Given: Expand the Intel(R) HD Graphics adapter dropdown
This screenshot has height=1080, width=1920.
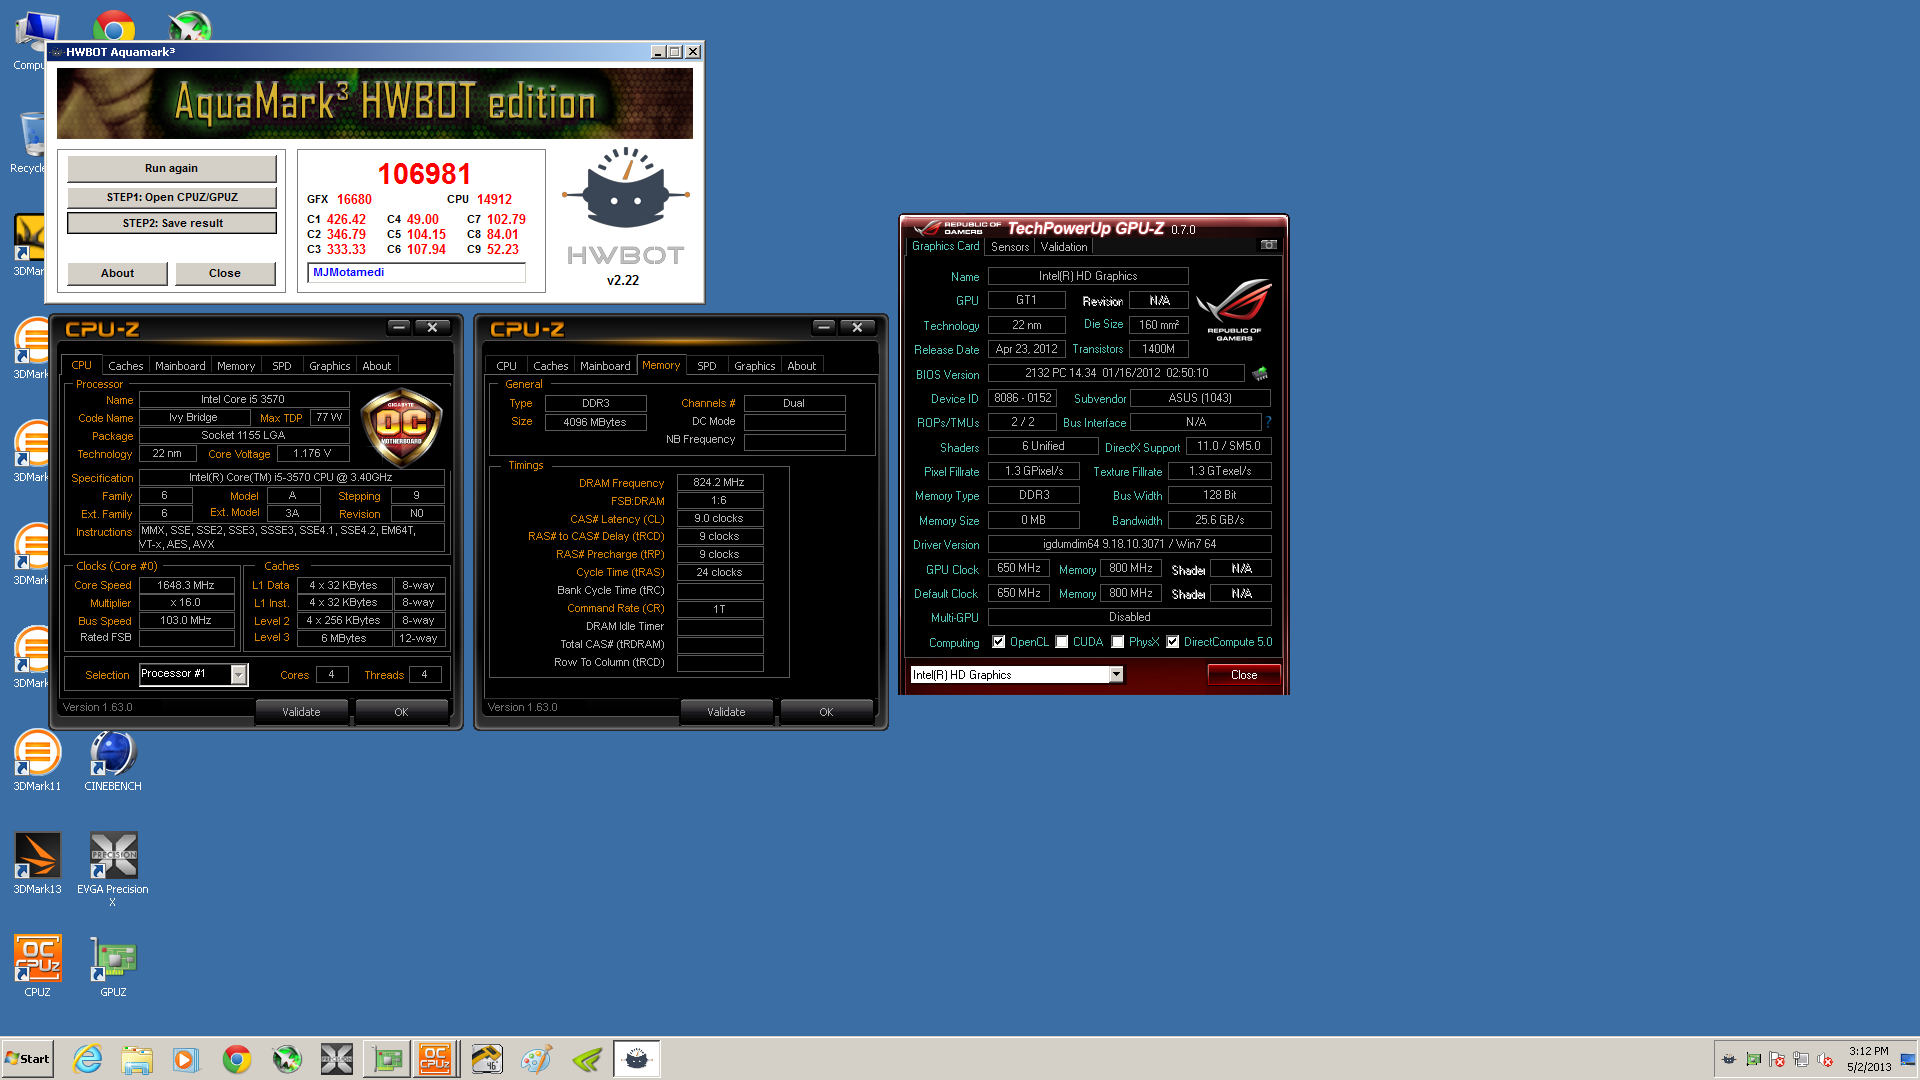Looking at the screenshot, I should click(1116, 675).
